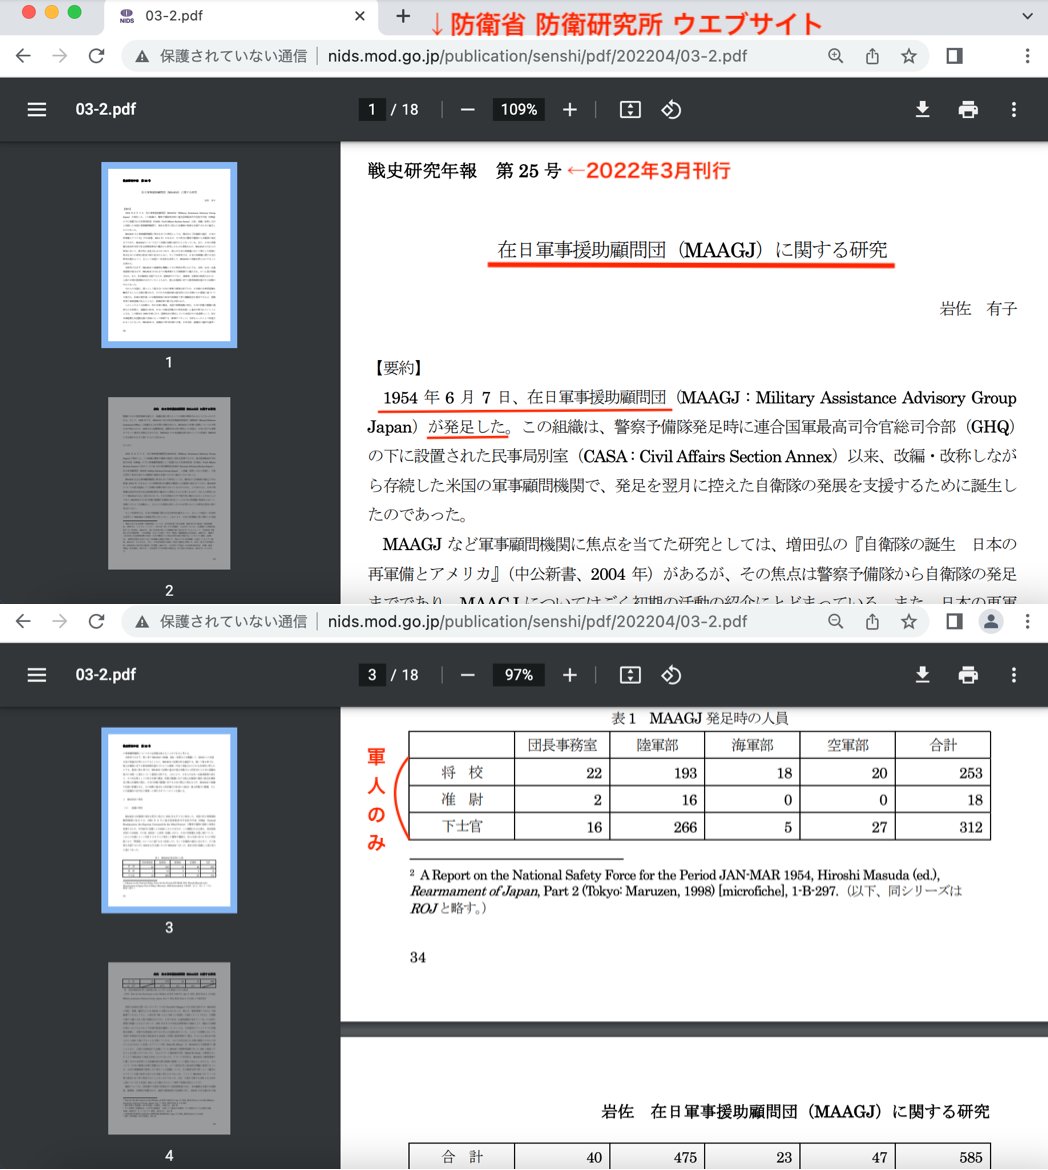The width and height of the screenshot is (1048, 1170).
Task: Select page 1 thumbnail
Action: coord(169,255)
